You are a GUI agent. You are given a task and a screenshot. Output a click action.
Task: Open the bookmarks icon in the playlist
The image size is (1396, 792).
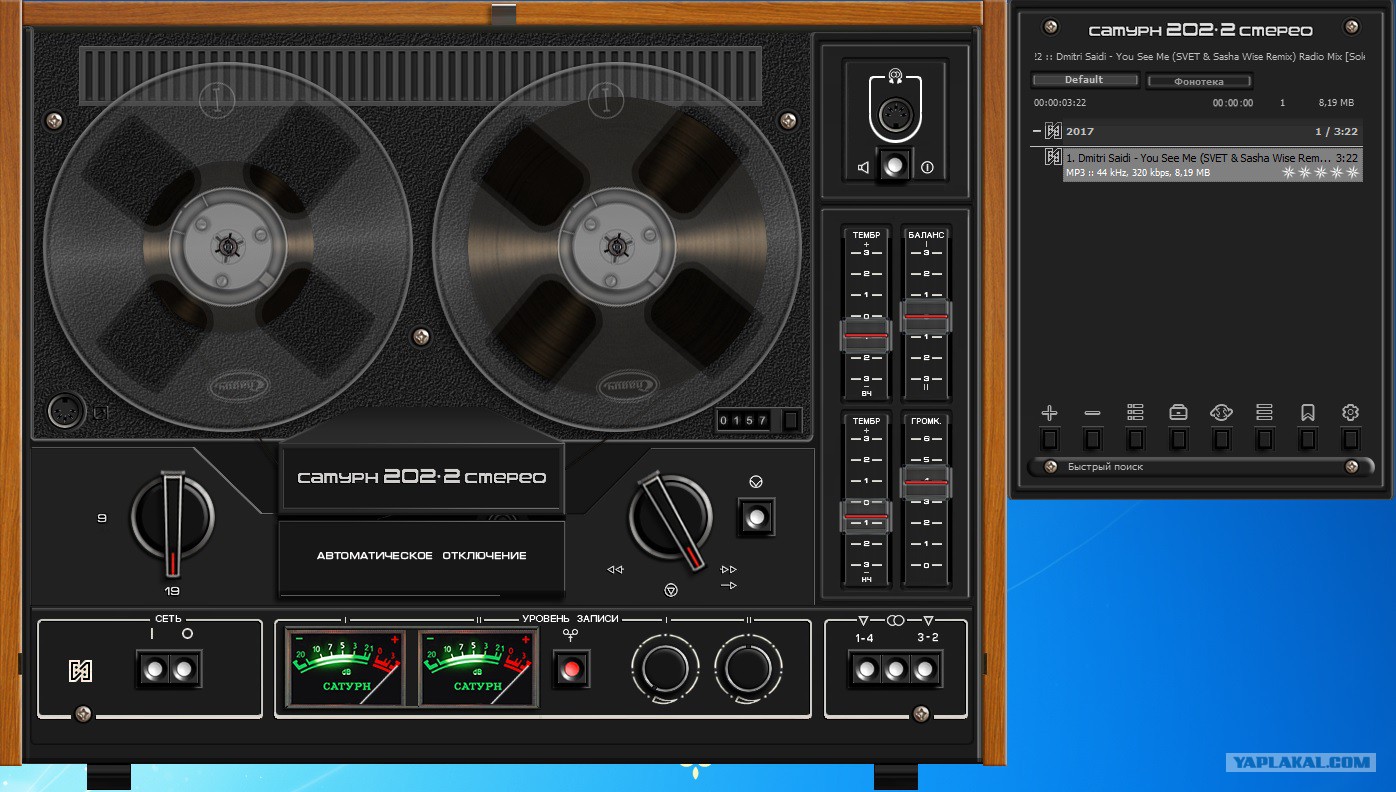click(x=1307, y=413)
